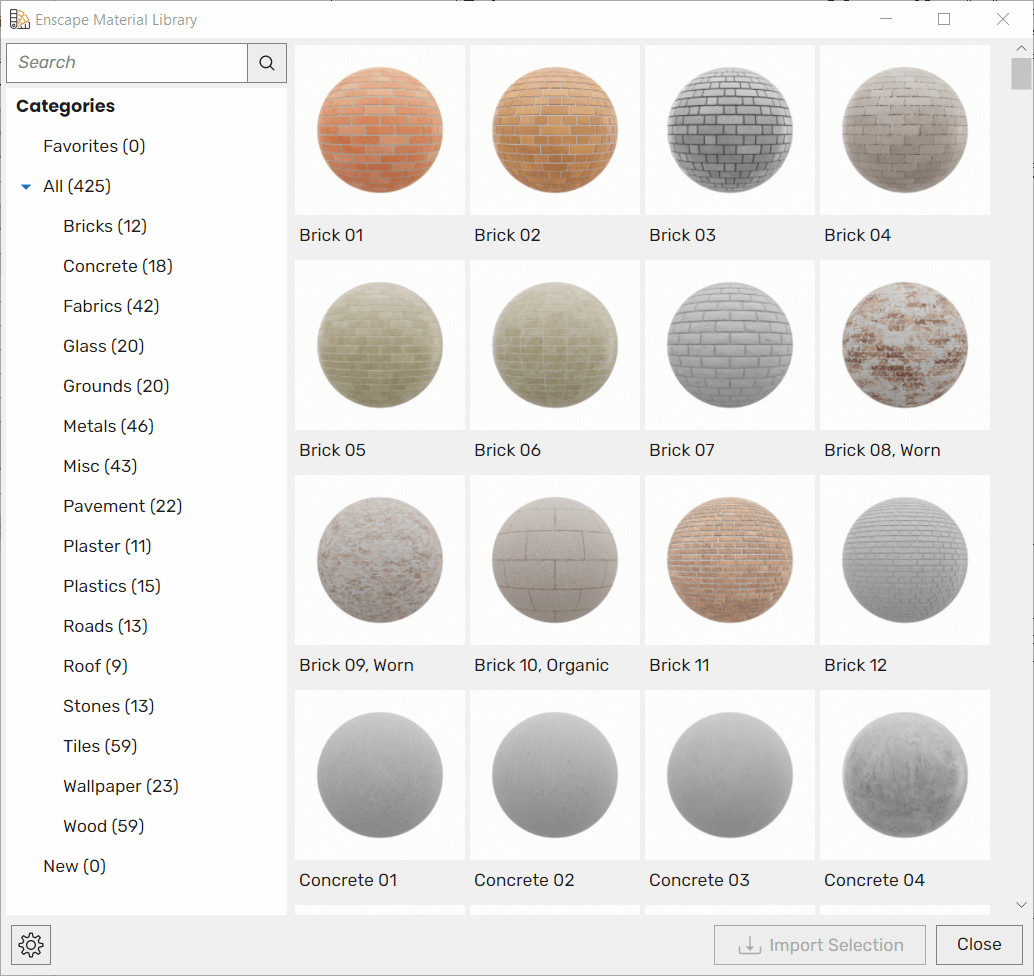Select the Brick 03 material thumbnail
This screenshot has width=1034, height=976.
click(x=730, y=130)
